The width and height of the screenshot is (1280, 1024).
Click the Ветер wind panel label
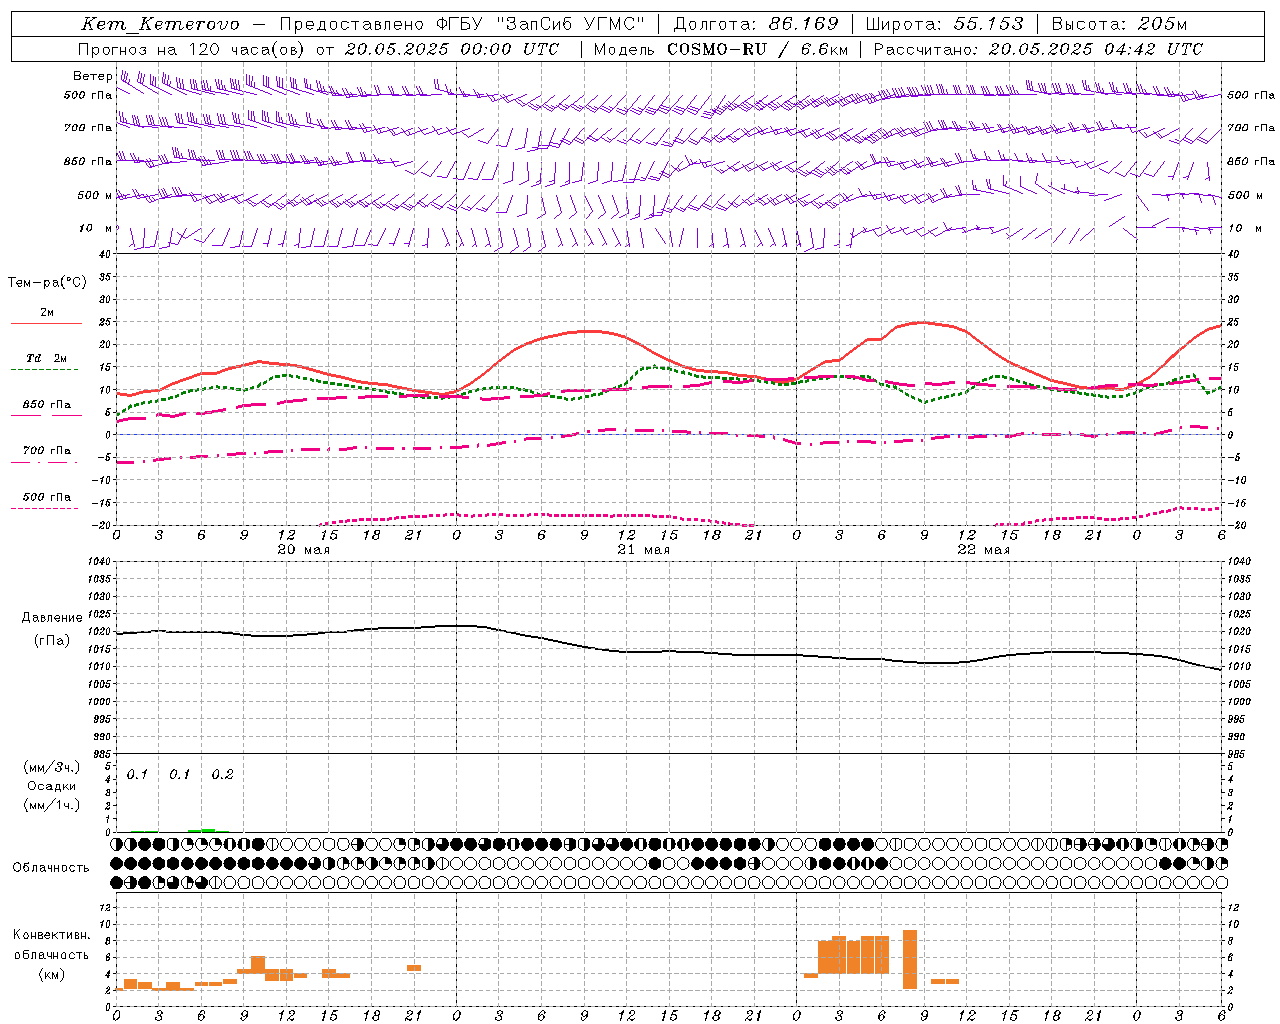pyautogui.click(x=92, y=76)
